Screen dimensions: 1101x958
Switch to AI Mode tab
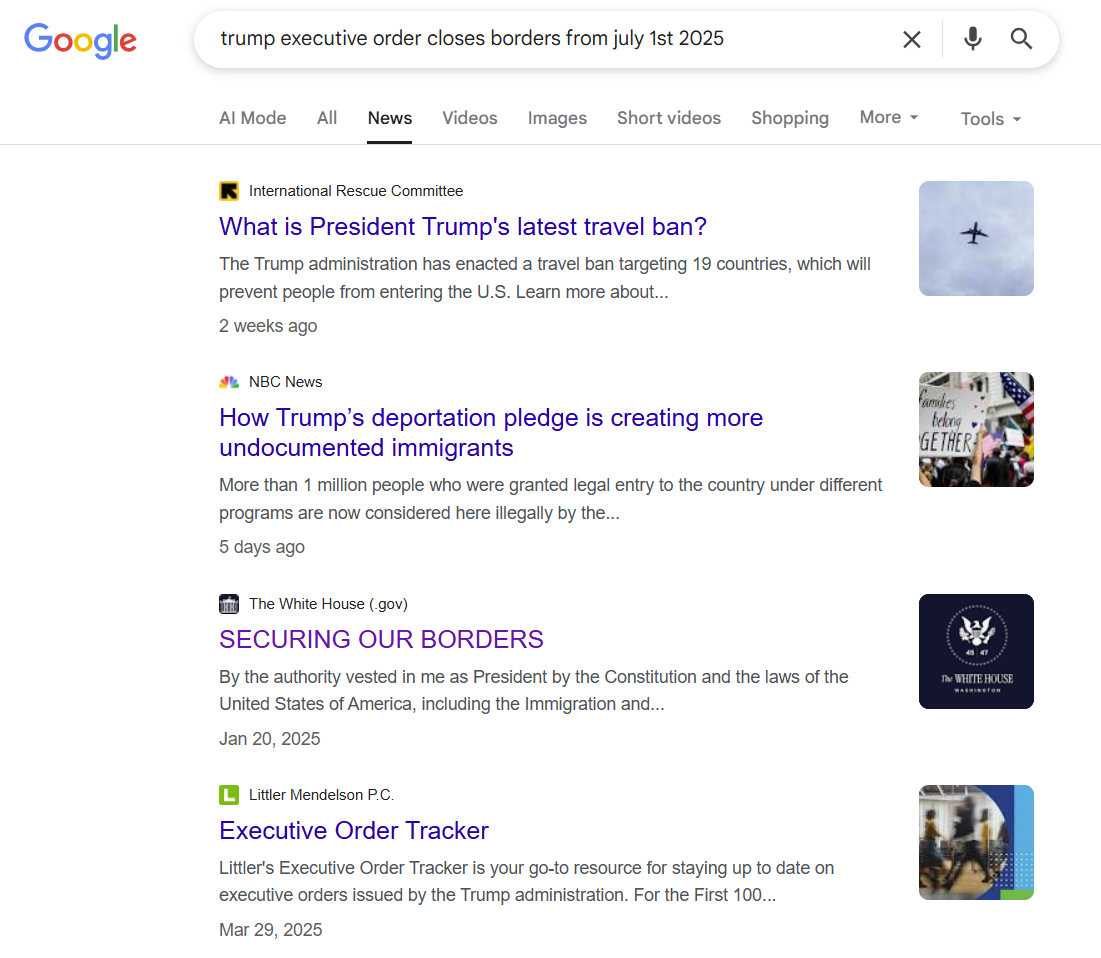[x=253, y=118]
